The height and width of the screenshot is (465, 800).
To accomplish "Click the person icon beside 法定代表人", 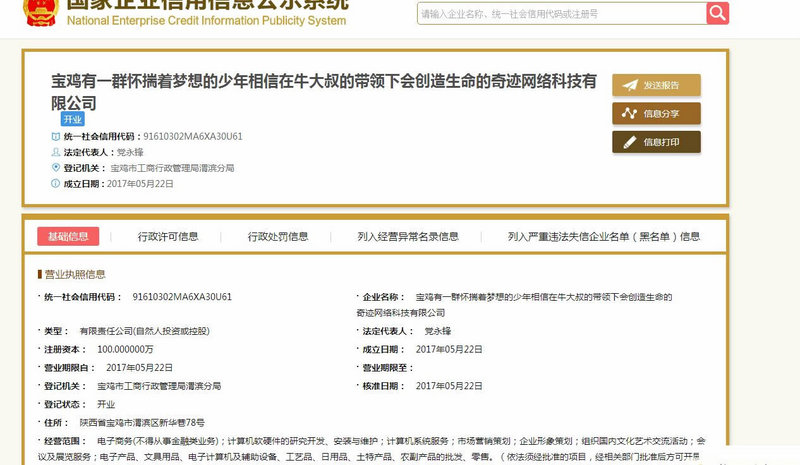I will coord(56,152).
